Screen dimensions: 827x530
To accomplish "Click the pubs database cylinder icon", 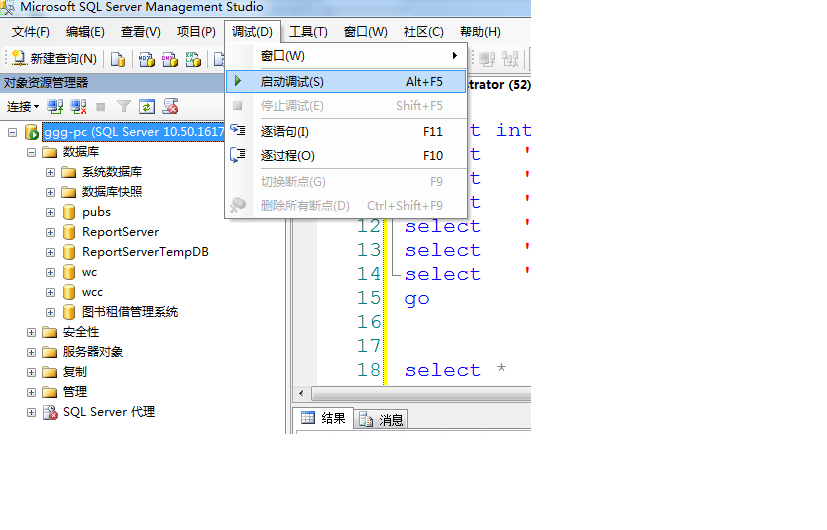I will click(x=69, y=212).
